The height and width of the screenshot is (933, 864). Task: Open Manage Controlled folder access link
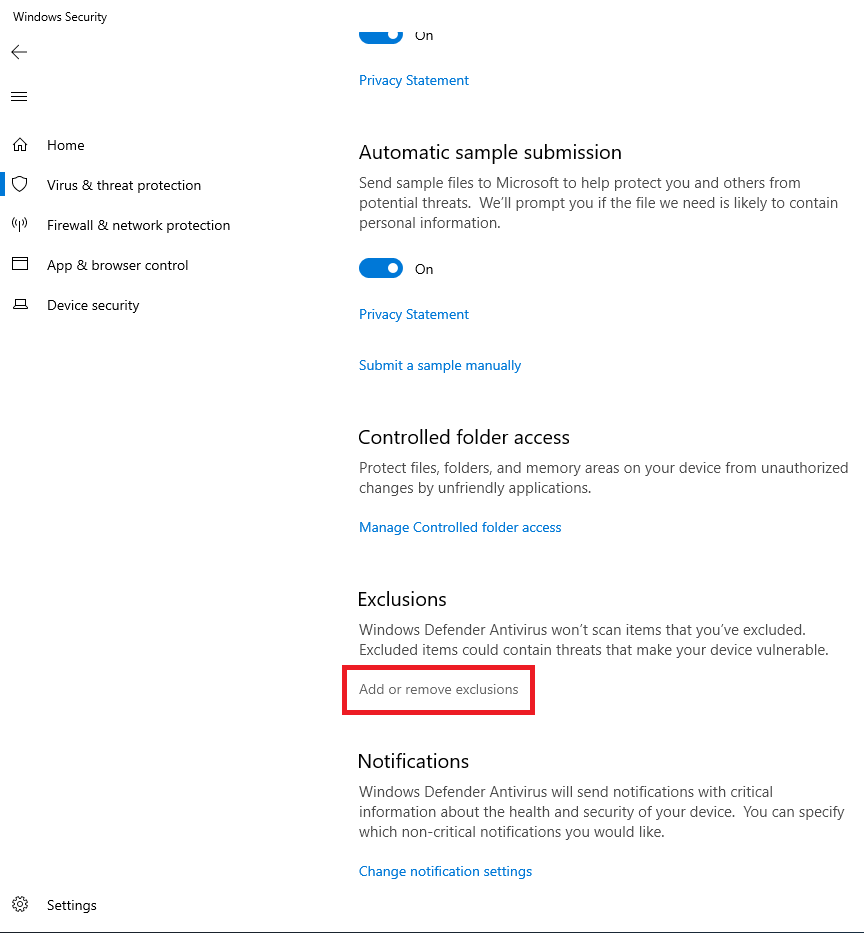[460, 527]
